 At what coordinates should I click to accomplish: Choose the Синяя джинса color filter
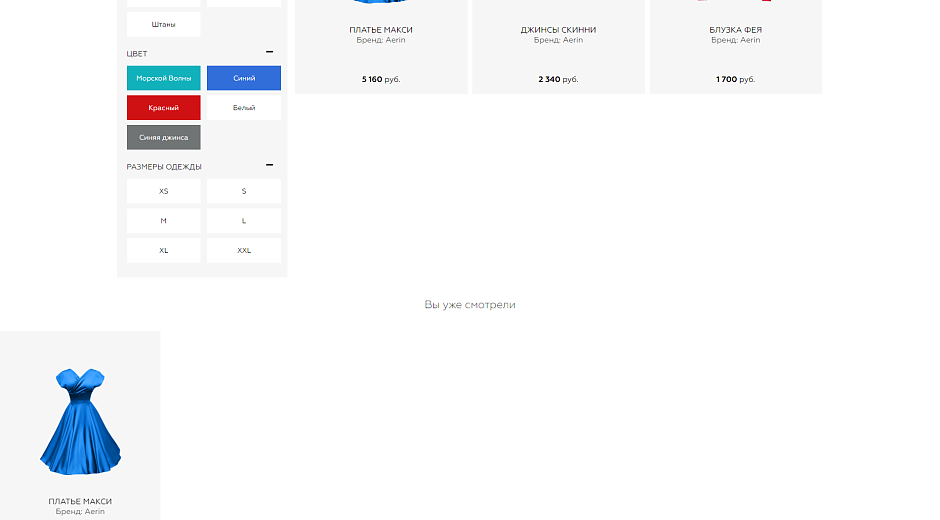[164, 137]
